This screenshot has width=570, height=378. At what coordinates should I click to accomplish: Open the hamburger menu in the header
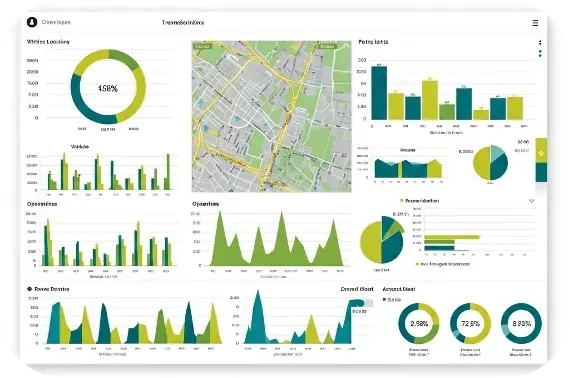coord(535,23)
